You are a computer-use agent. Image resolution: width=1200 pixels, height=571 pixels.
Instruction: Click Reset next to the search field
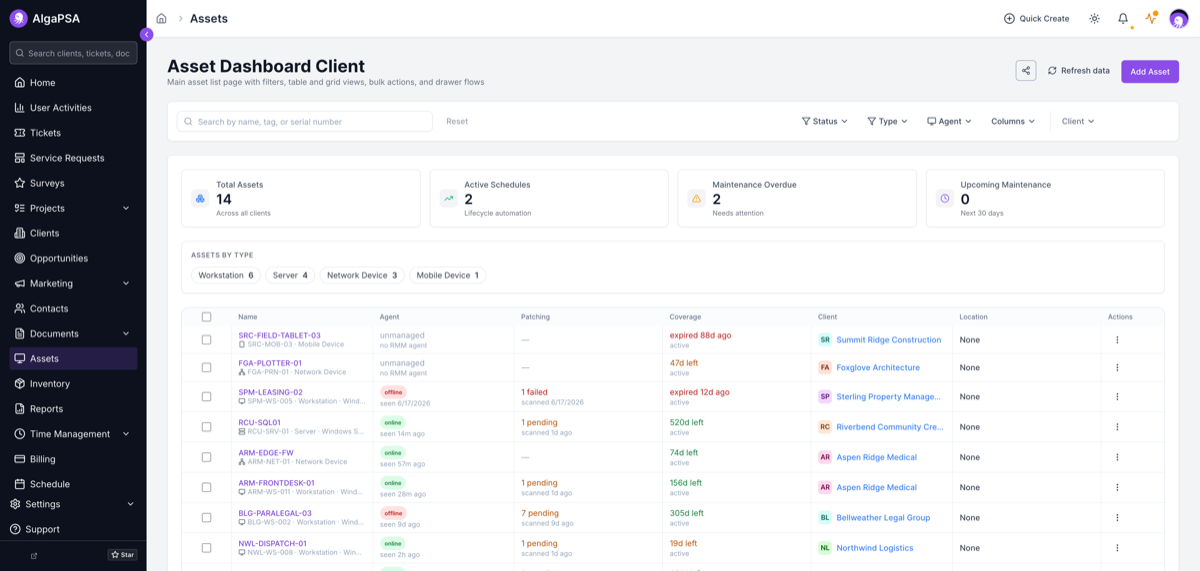(457, 121)
